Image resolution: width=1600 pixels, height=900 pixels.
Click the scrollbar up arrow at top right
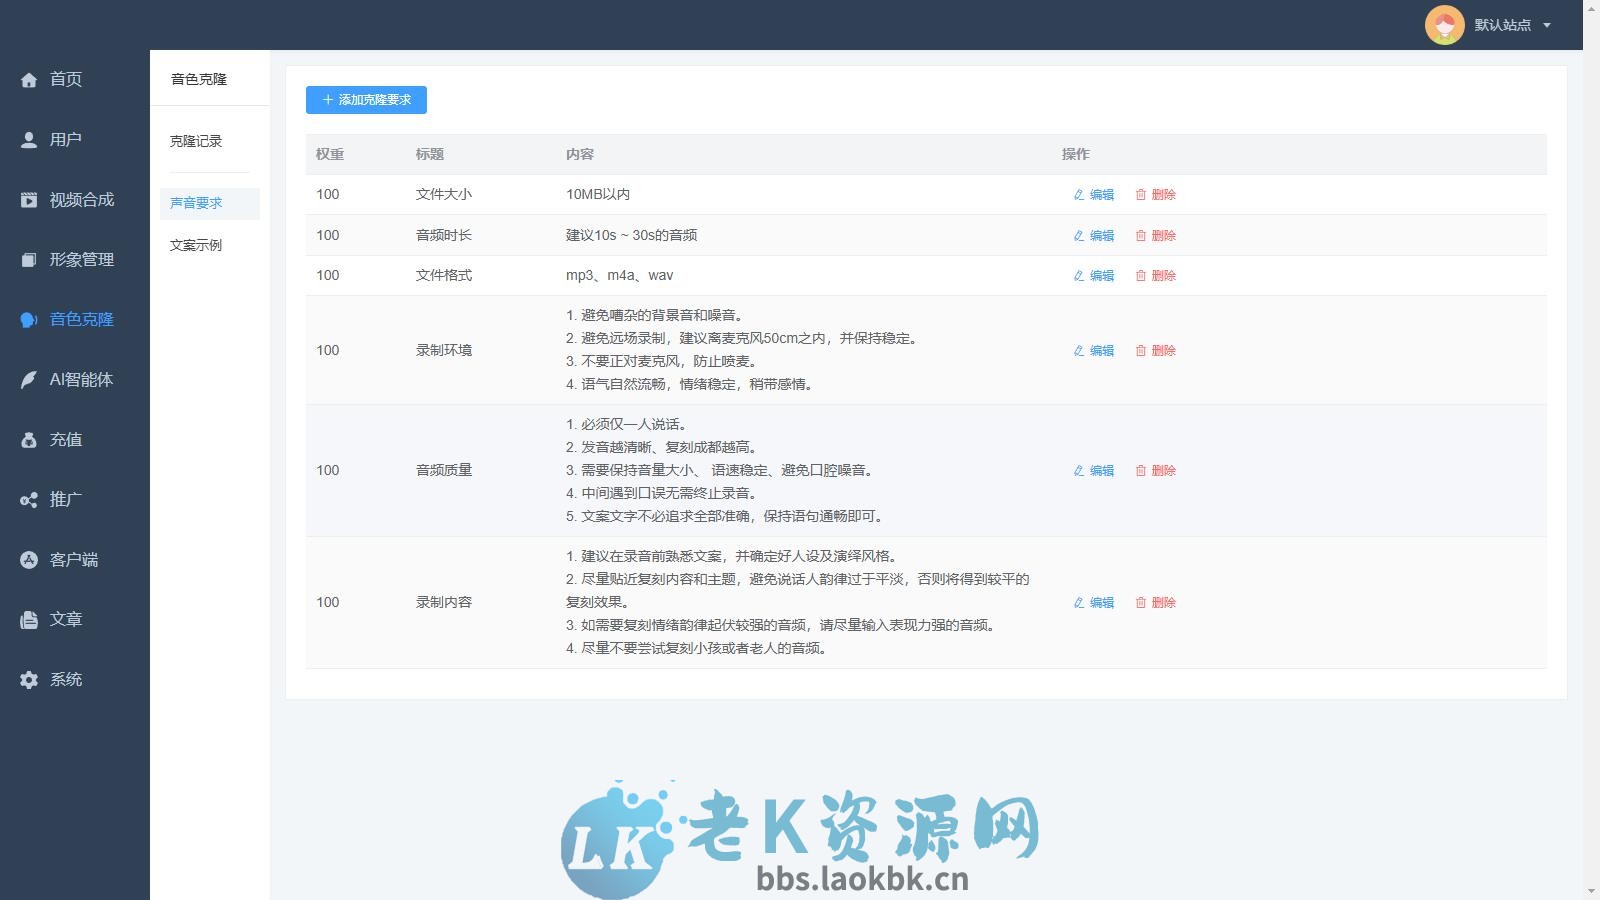click(x=1592, y=8)
